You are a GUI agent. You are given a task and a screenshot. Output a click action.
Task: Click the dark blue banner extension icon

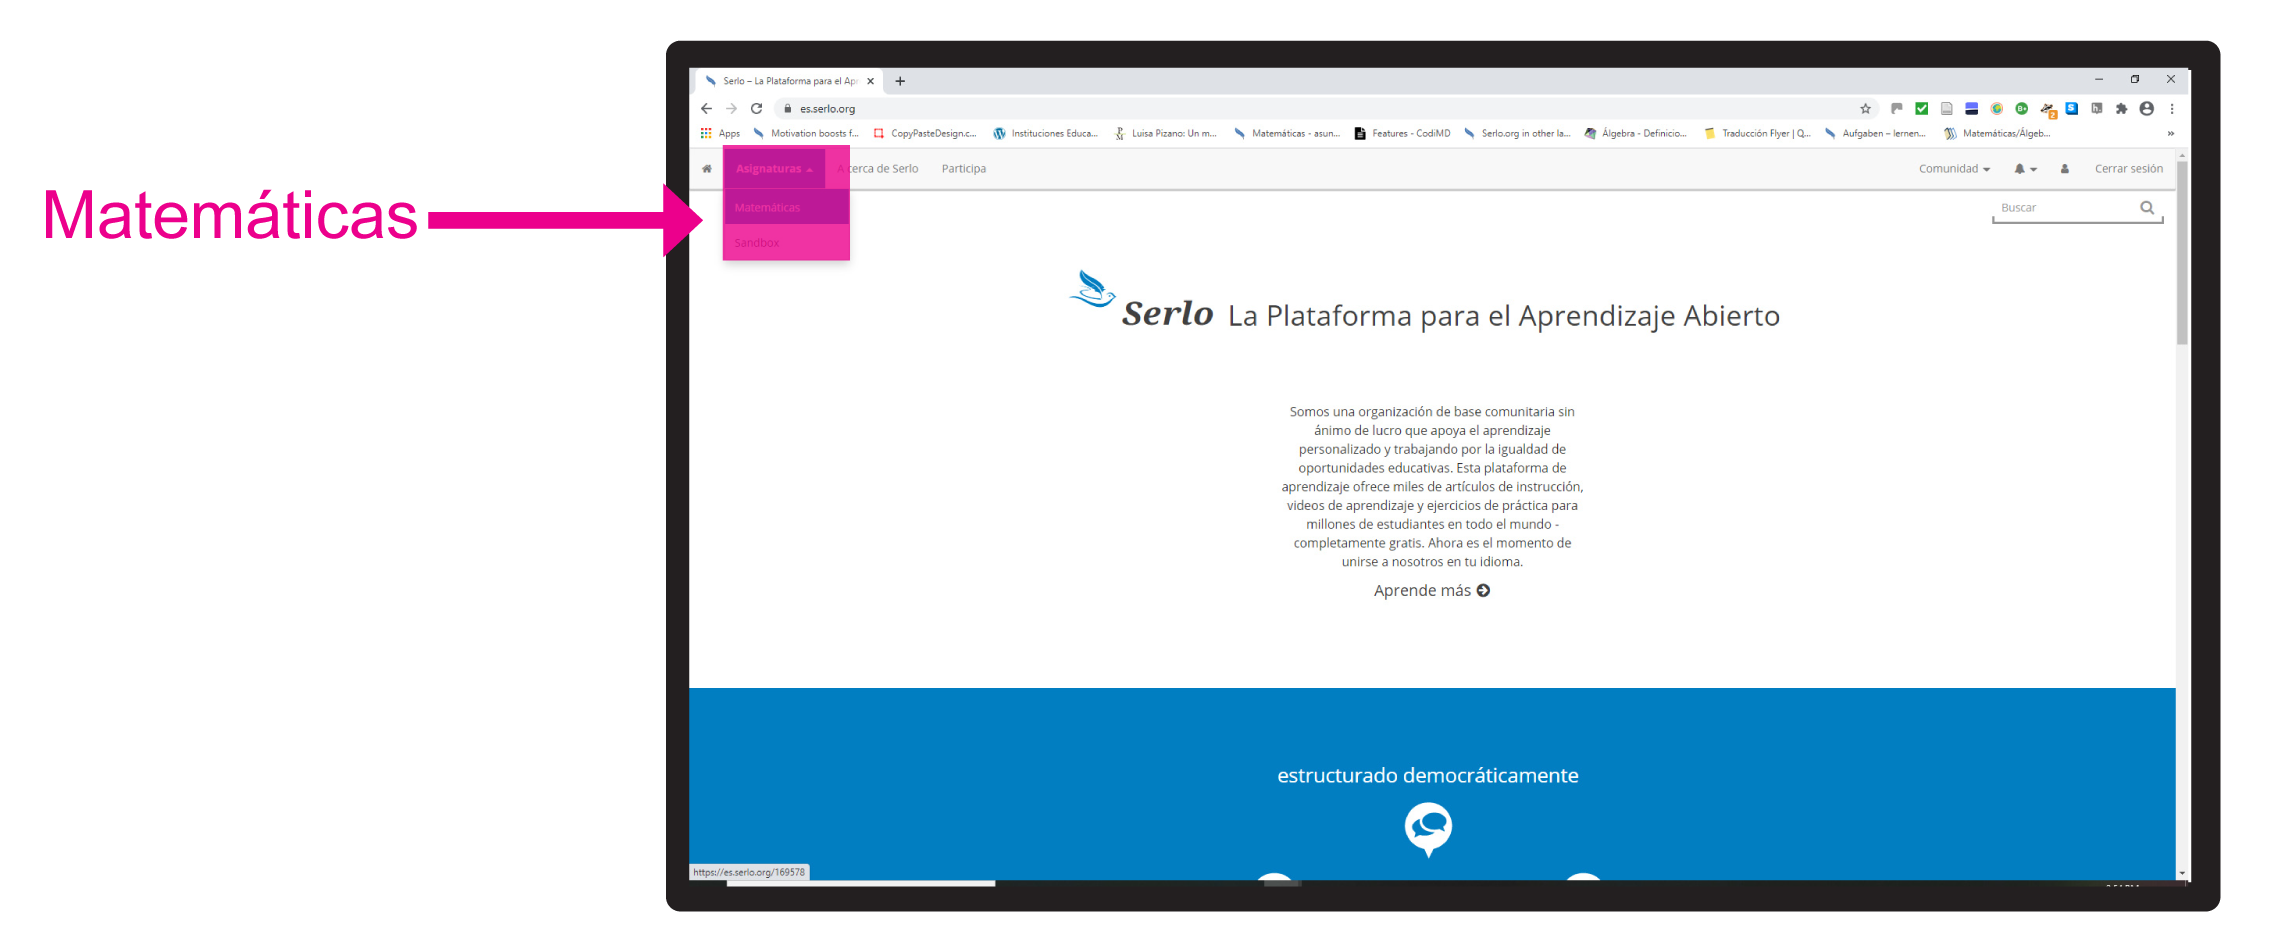[1972, 109]
